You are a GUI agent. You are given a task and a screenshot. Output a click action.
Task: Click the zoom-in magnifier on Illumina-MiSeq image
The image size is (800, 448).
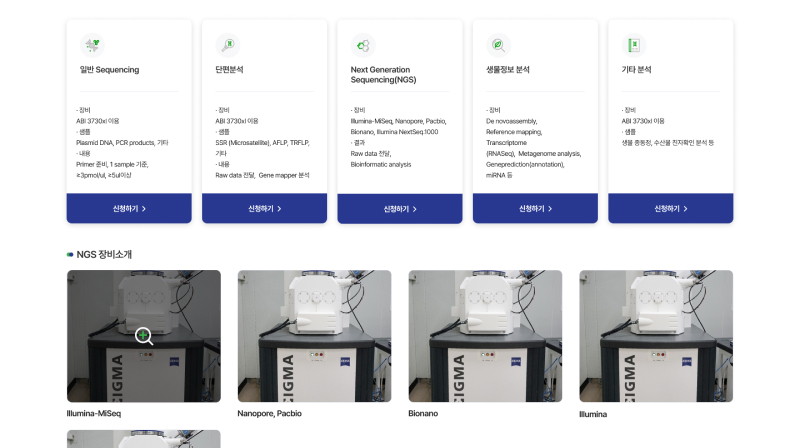144,336
